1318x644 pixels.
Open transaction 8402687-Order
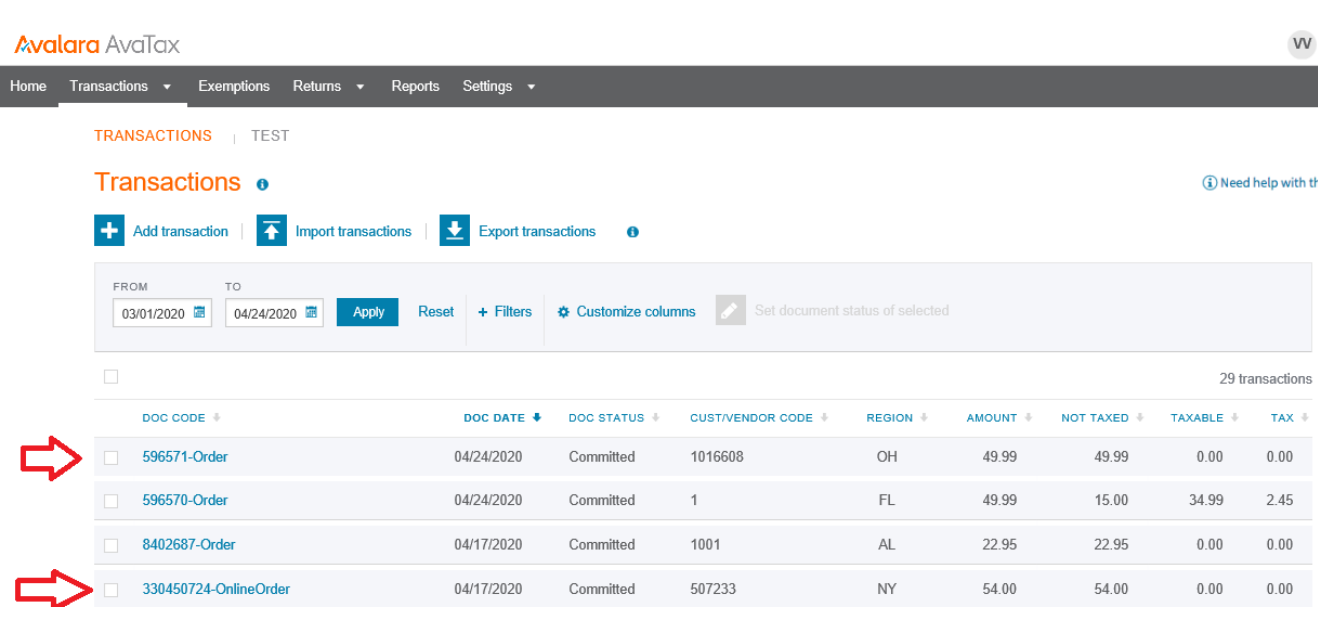coord(189,544)
